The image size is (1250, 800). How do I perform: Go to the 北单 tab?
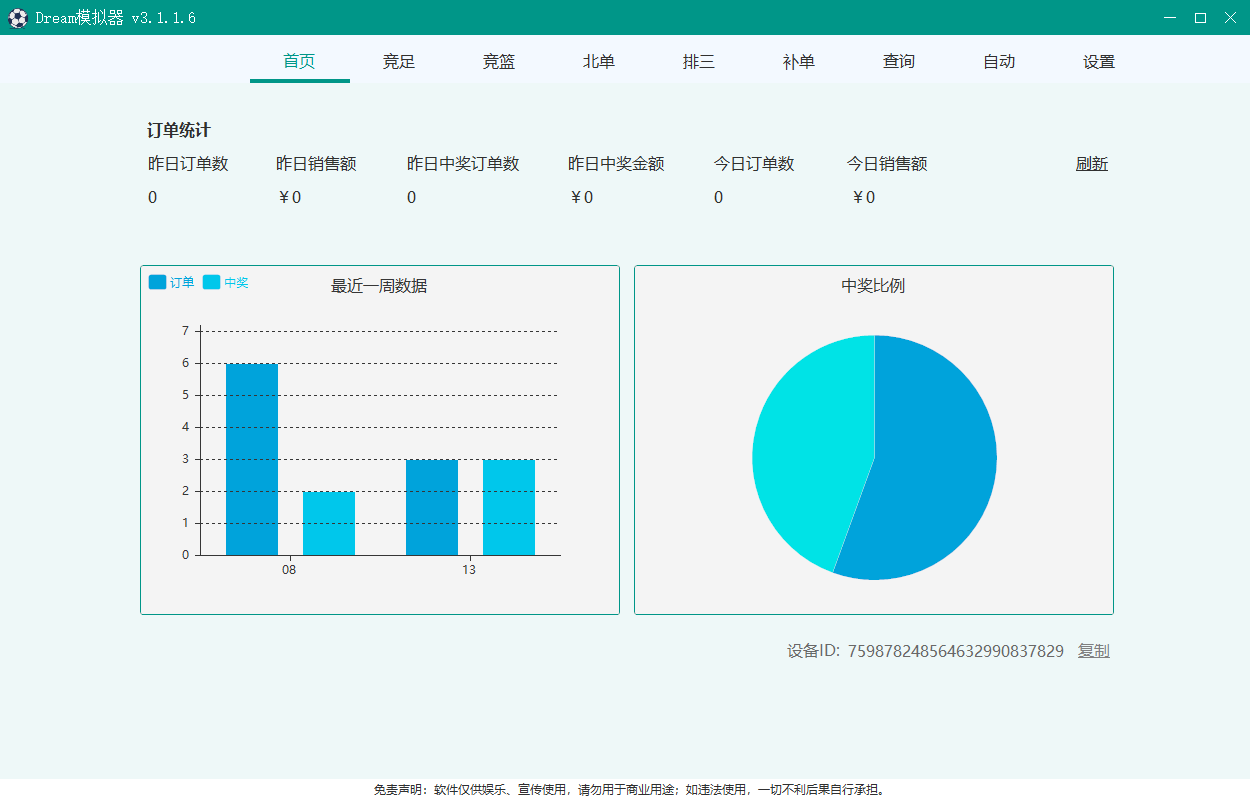click(599, 61)
